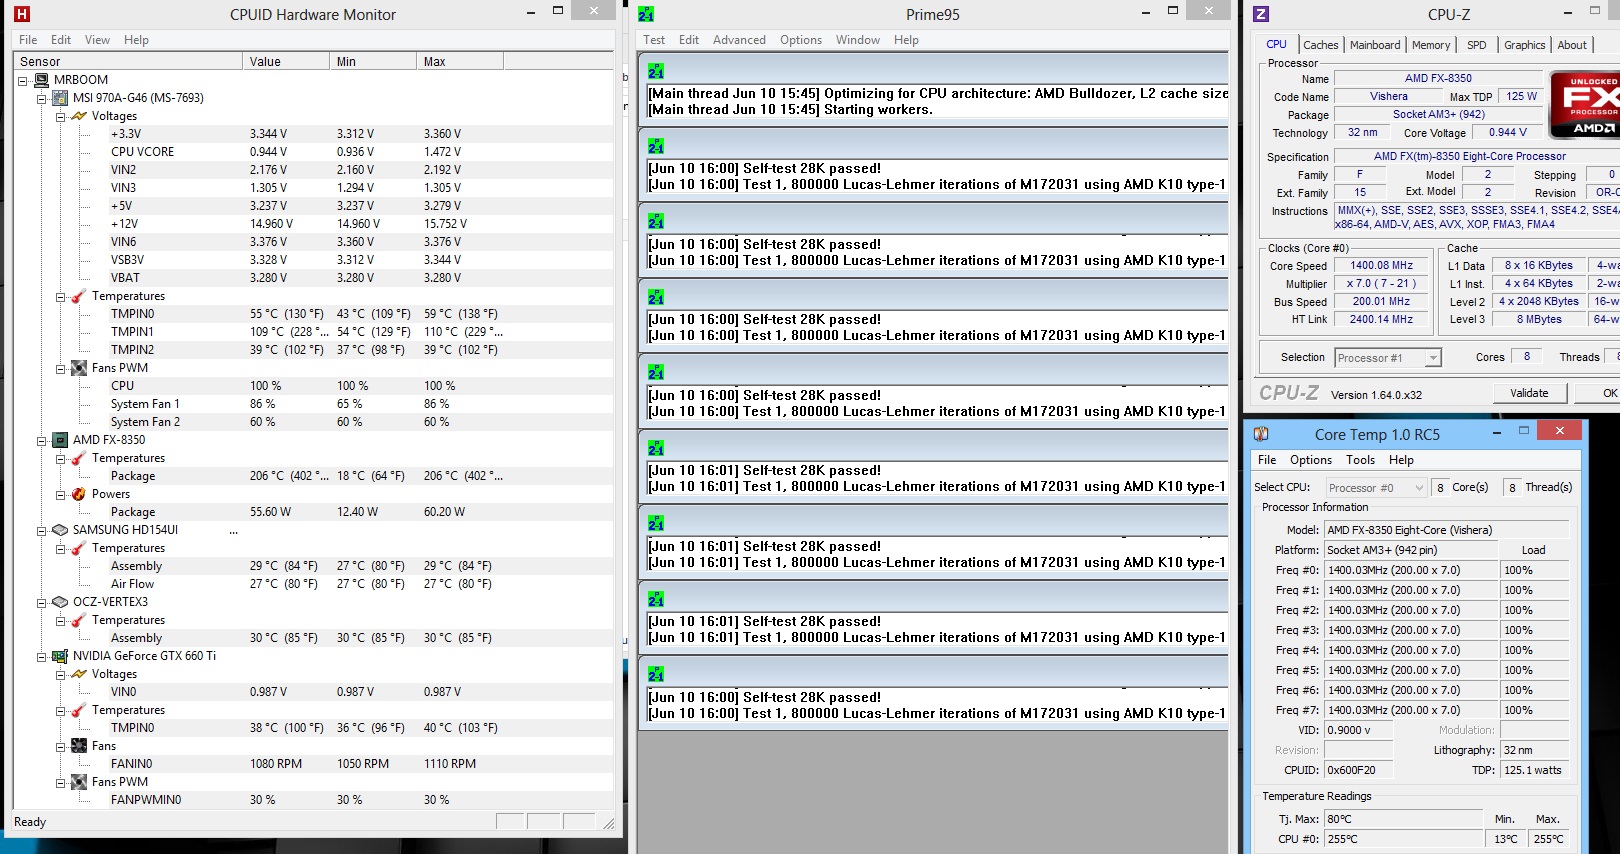Collapse the NVIDIA GeForce GTX 660 Ti node

click(42, 657)
